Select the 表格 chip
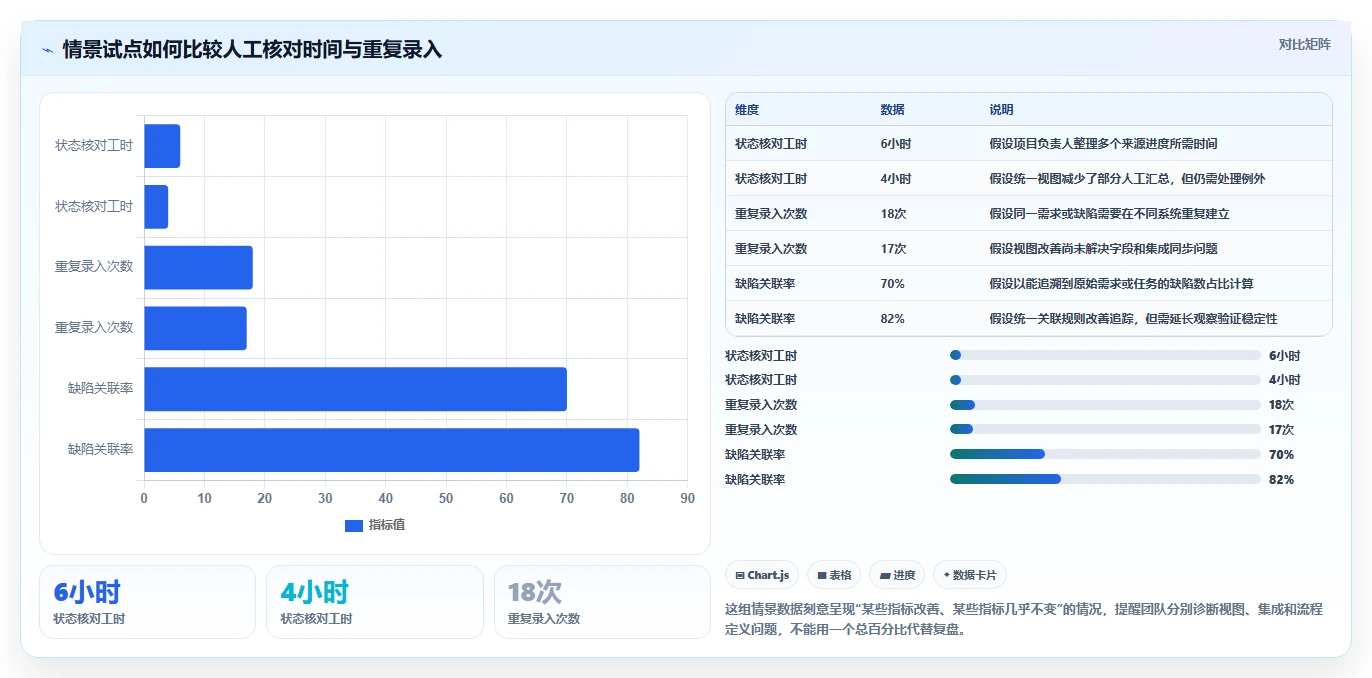The image size is (1372, 678). pyautogui.click(x=834, y=575)
